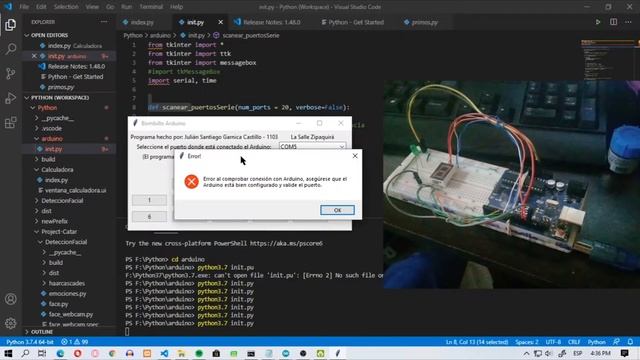Switch to Release Notes: 1.48.0 tab
Image resolution: width=640 pixels, height=360 pixels.
tap(271, 22)
